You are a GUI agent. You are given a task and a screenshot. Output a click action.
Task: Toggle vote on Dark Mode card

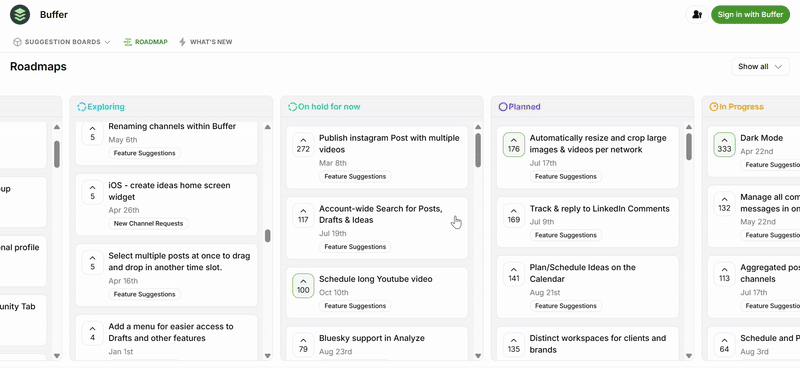[724, 144]
